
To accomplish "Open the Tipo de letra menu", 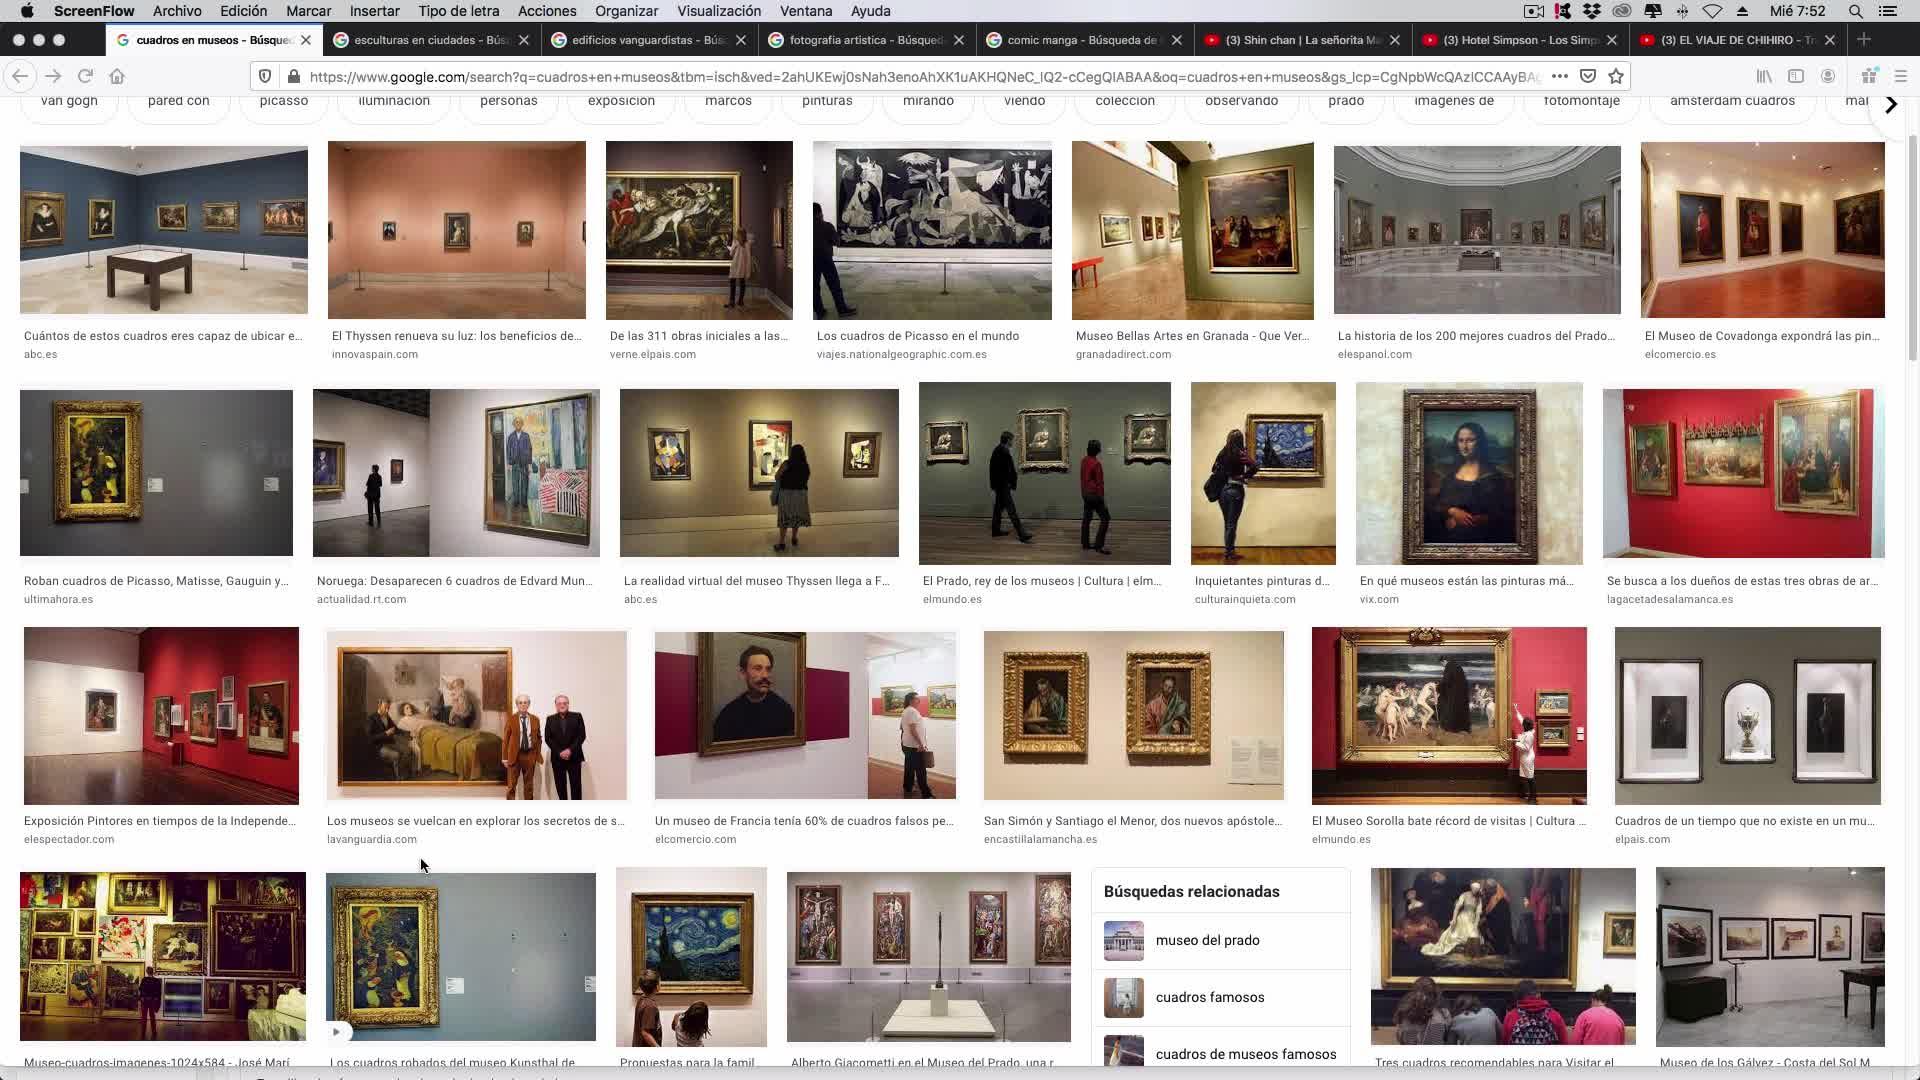I will tap(458, 11).
